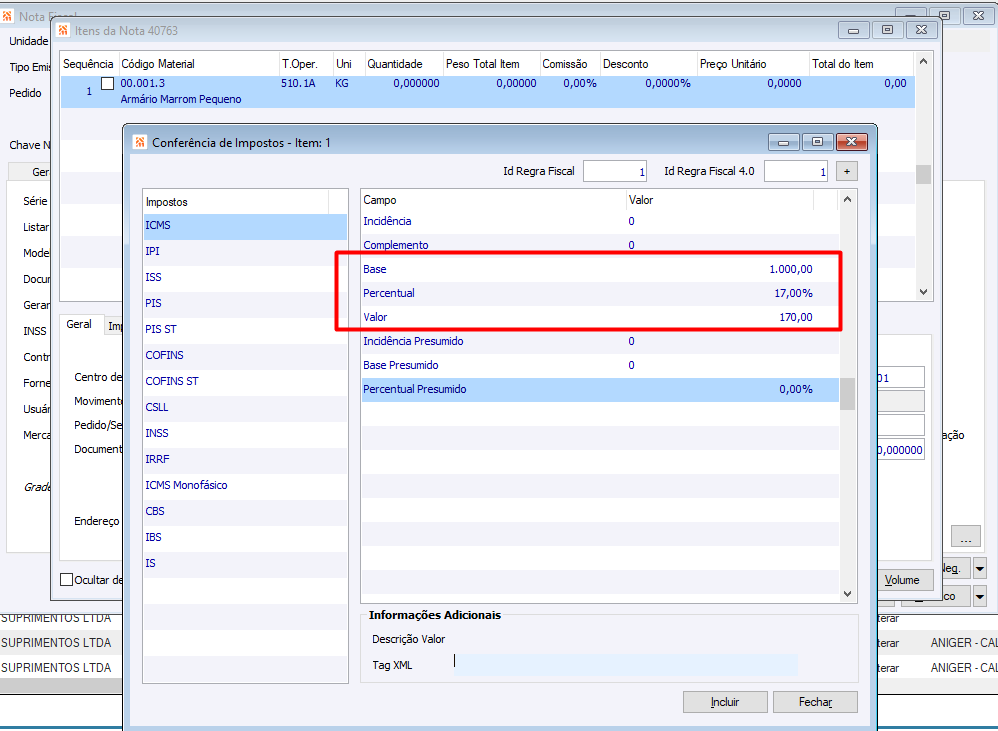This screenshot has width=998, height=731.
Task: Select ICMS in the Impostos list
Action: [245, 225]
